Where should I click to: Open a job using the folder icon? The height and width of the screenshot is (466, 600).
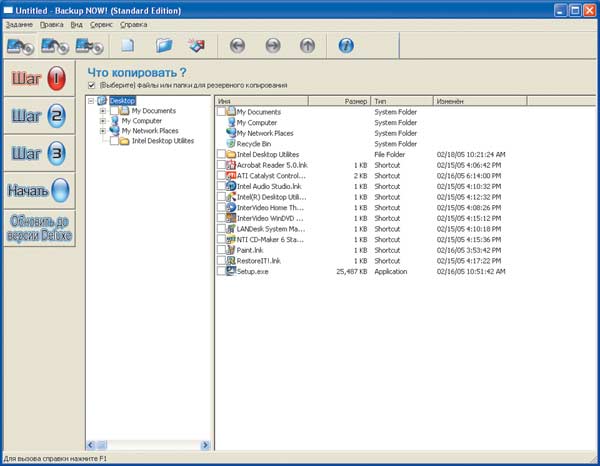point(164,46)
